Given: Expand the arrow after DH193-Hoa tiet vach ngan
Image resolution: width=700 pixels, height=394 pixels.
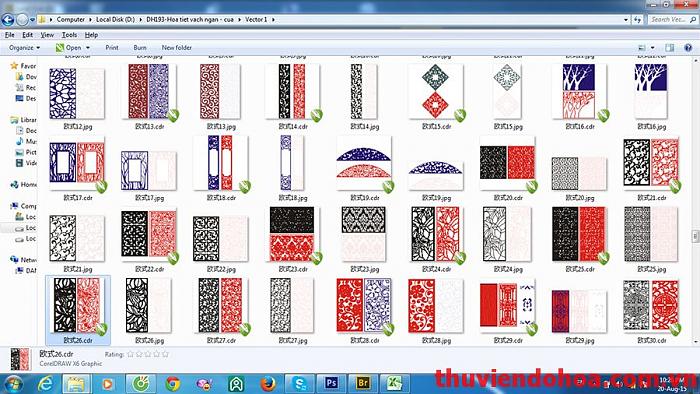Looking at the screenshot, I should click(x=240, y=20).
